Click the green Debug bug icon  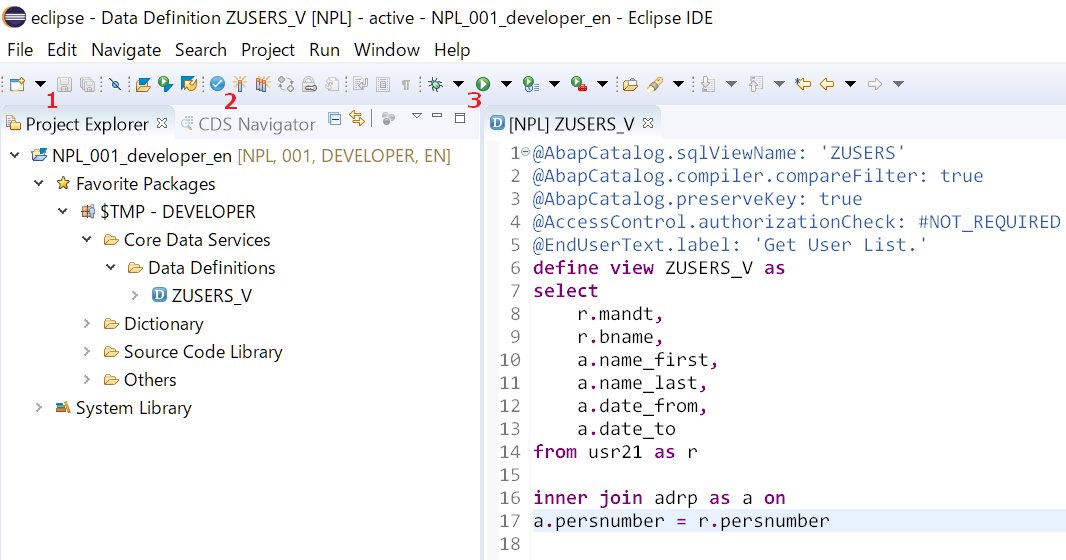(x=436, y=84)
